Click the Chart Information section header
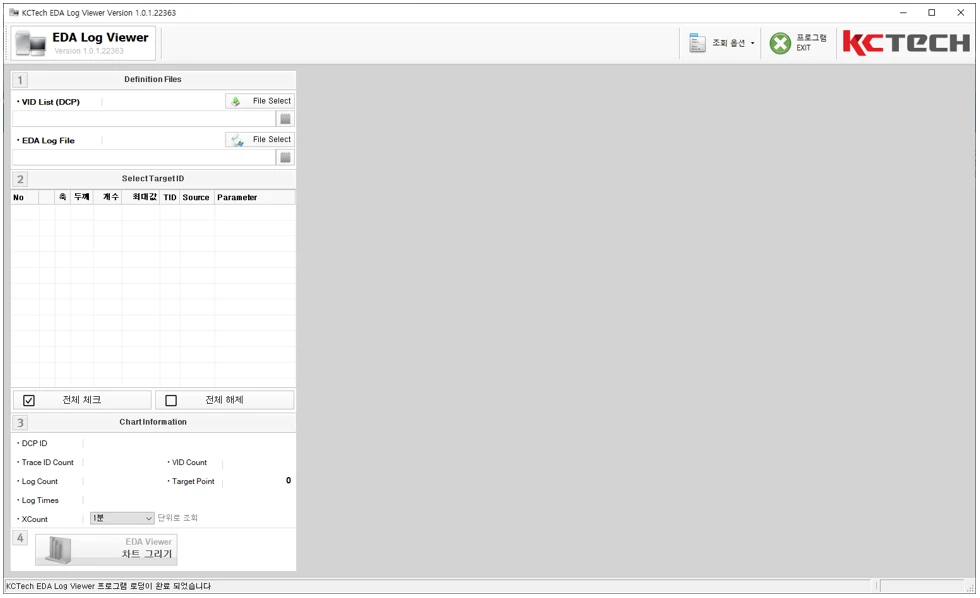 153,422
